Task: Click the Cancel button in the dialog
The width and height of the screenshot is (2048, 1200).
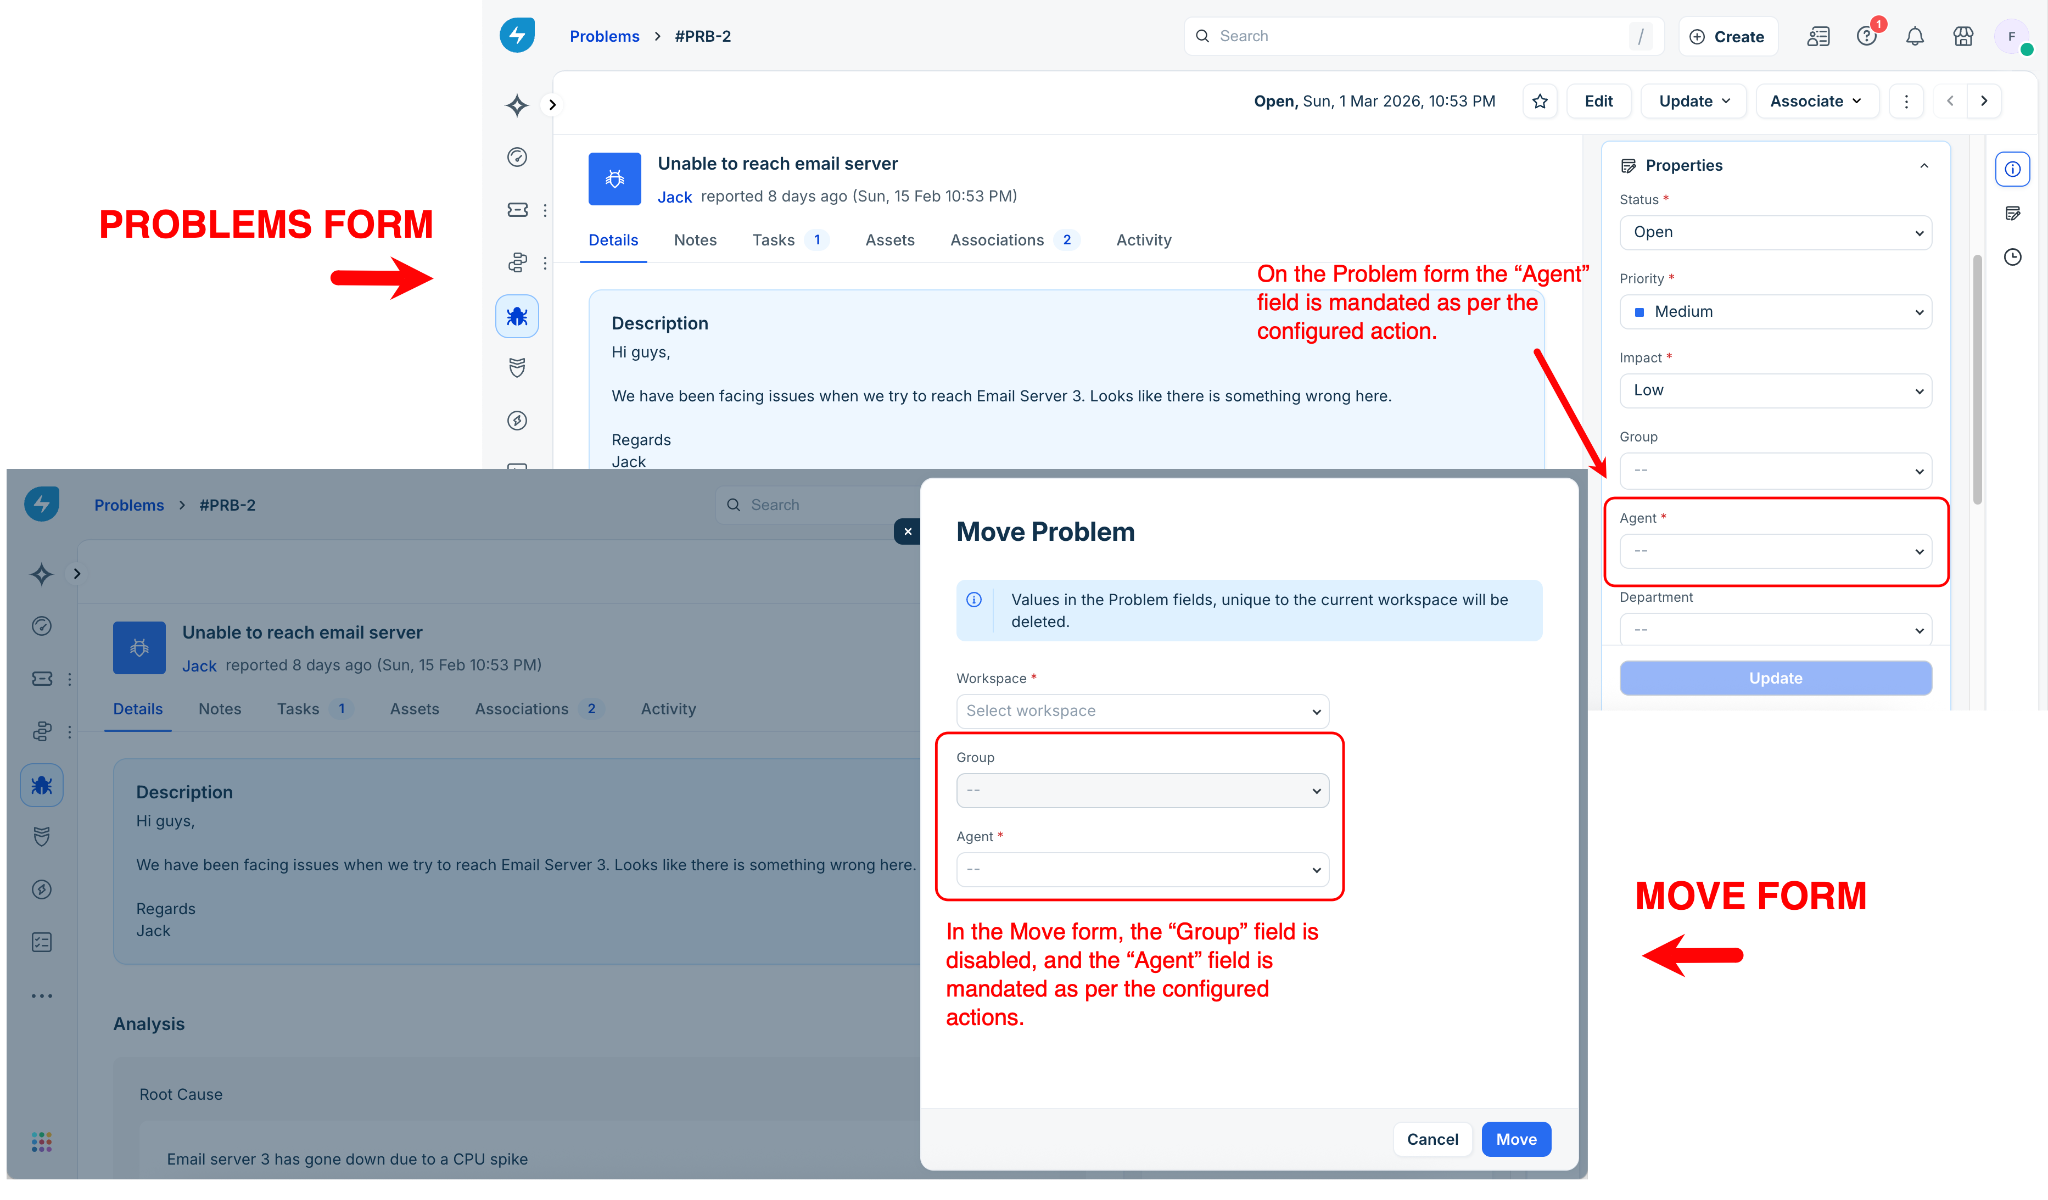Action: (x=1432, y=1139)
